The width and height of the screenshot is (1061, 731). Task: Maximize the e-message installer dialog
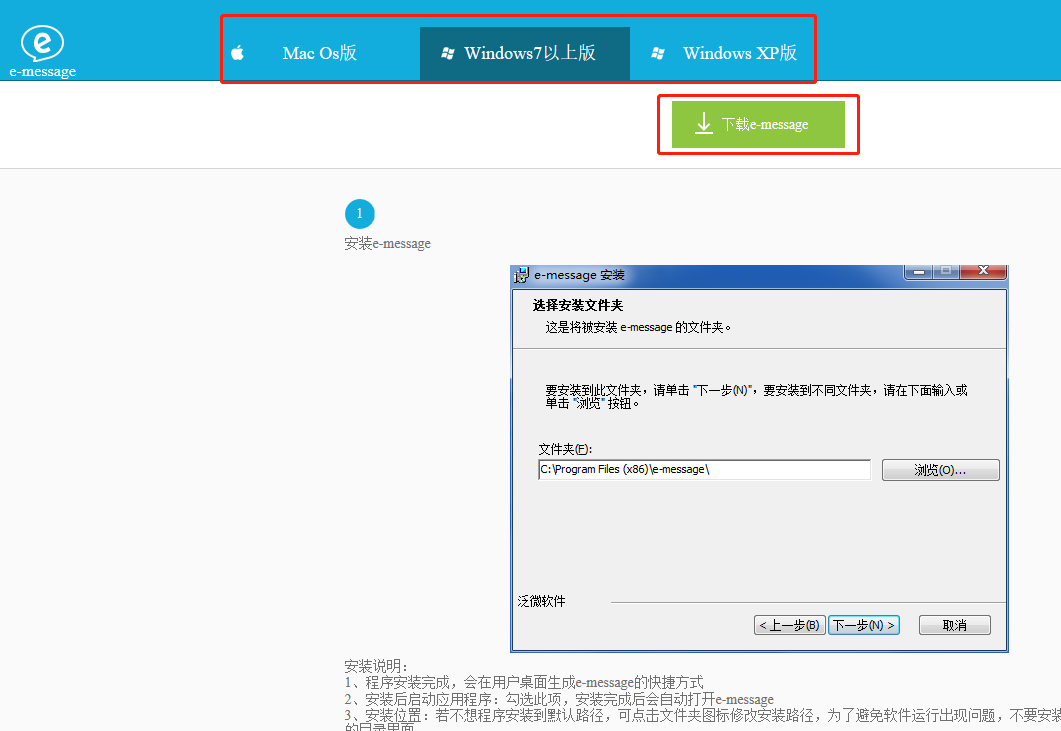point(945,271)
